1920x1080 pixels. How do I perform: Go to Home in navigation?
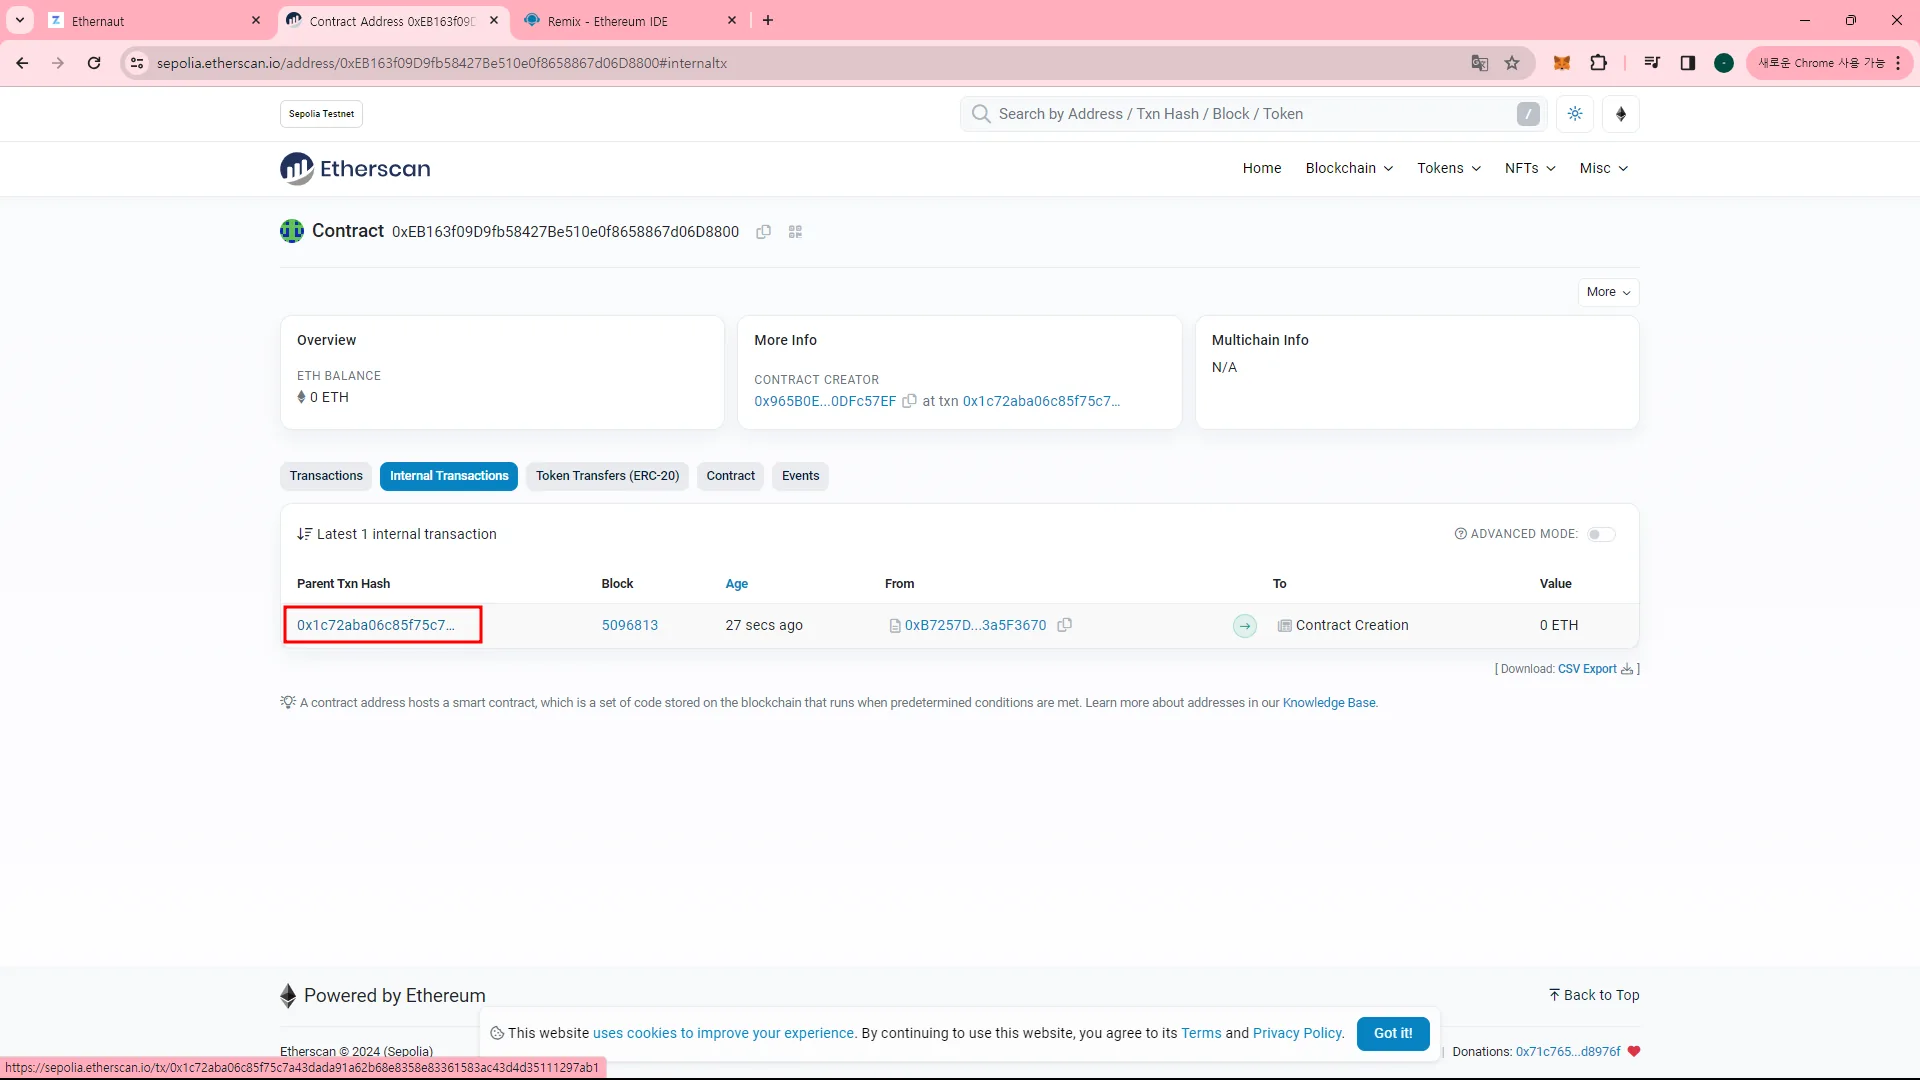coord(1262,168)
